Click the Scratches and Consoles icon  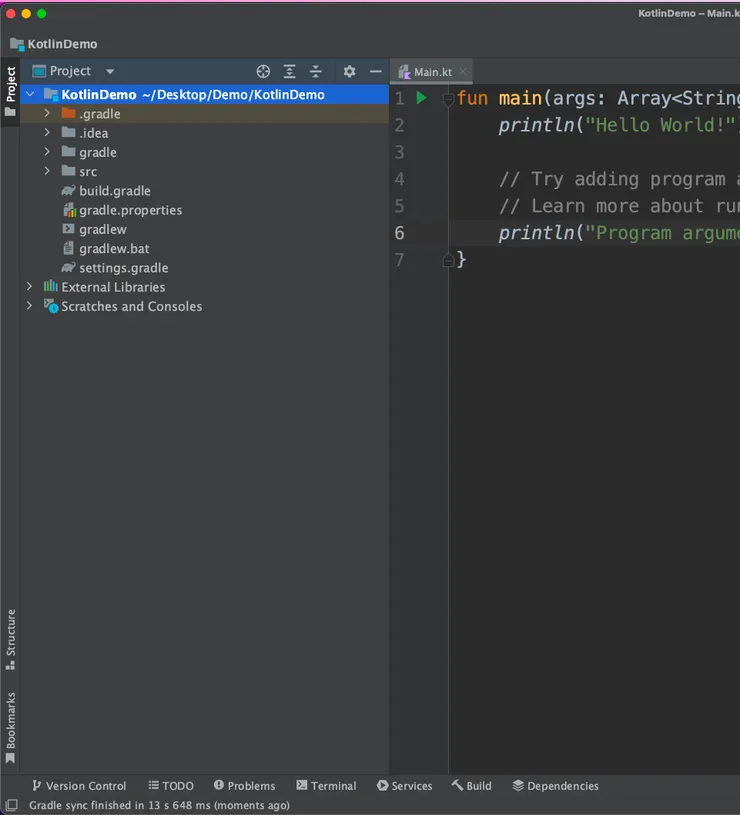[51, 306]
